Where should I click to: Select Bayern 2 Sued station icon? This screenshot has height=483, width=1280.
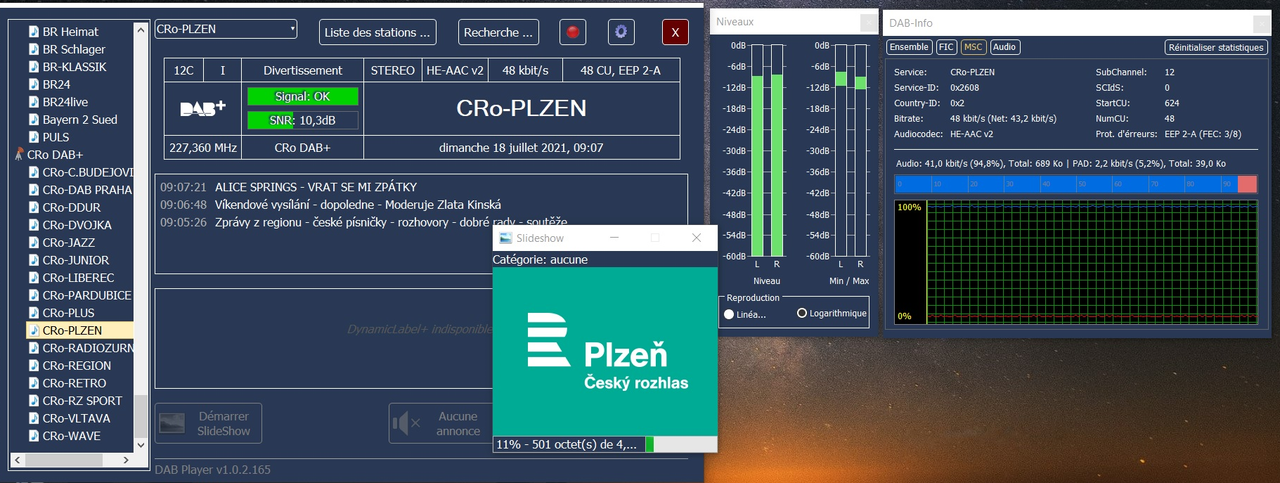[34, 120]
